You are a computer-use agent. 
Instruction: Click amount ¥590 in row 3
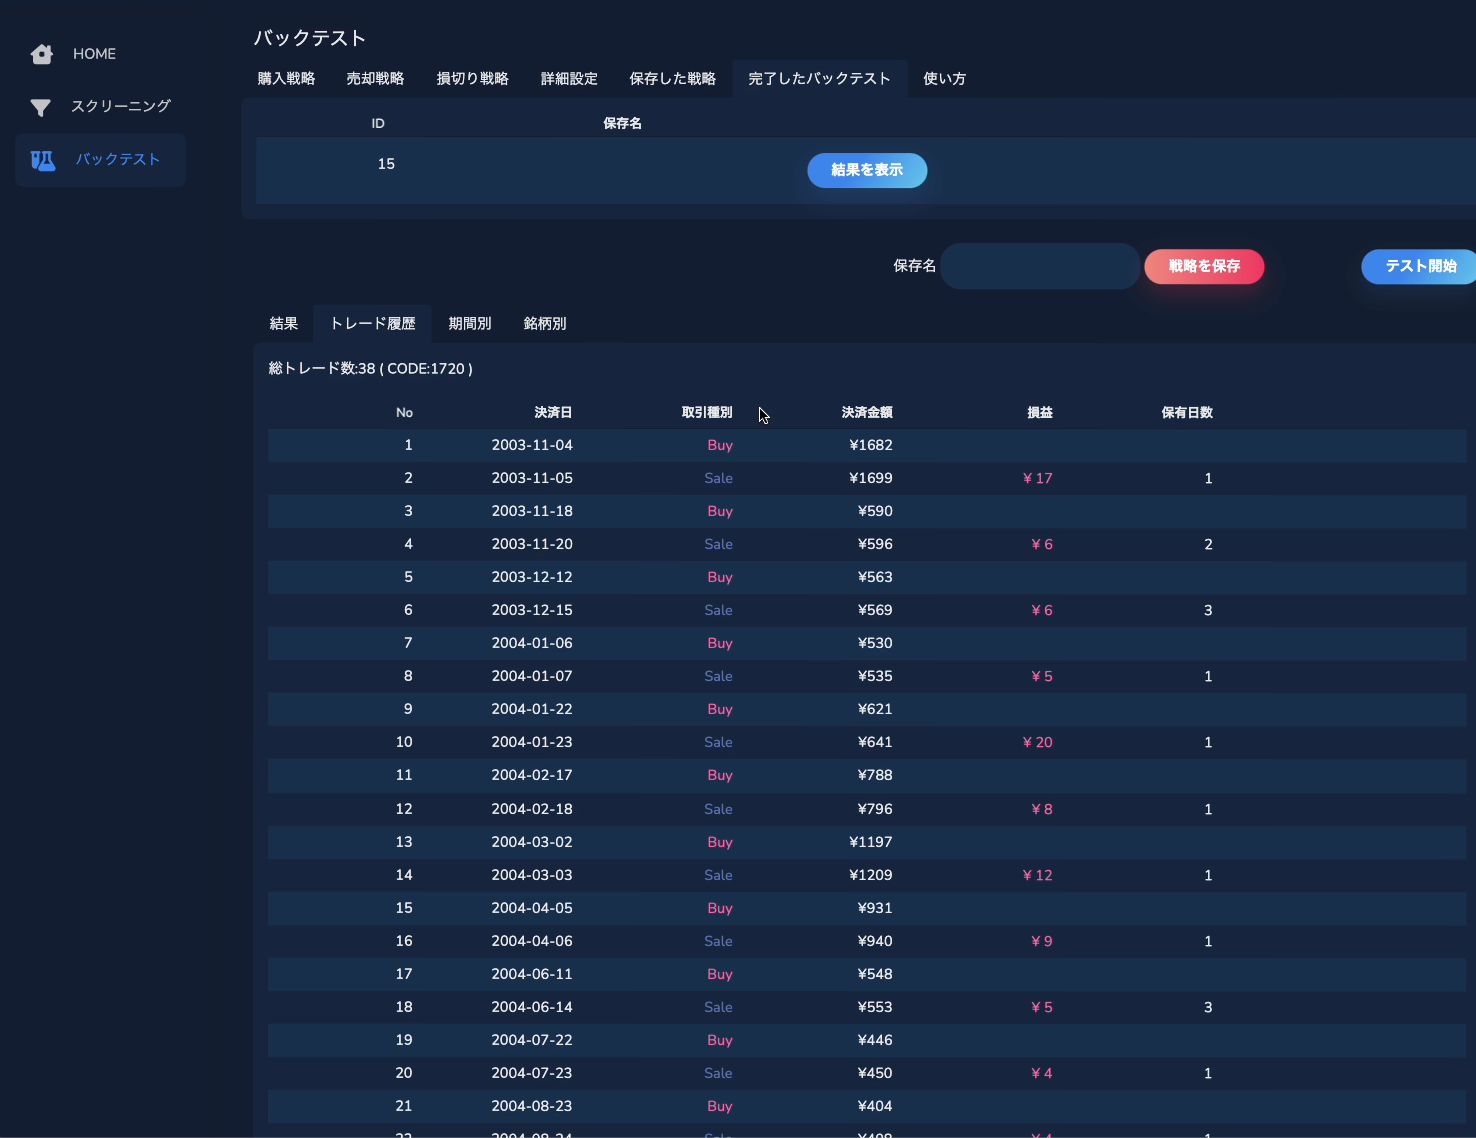[875, 511]
